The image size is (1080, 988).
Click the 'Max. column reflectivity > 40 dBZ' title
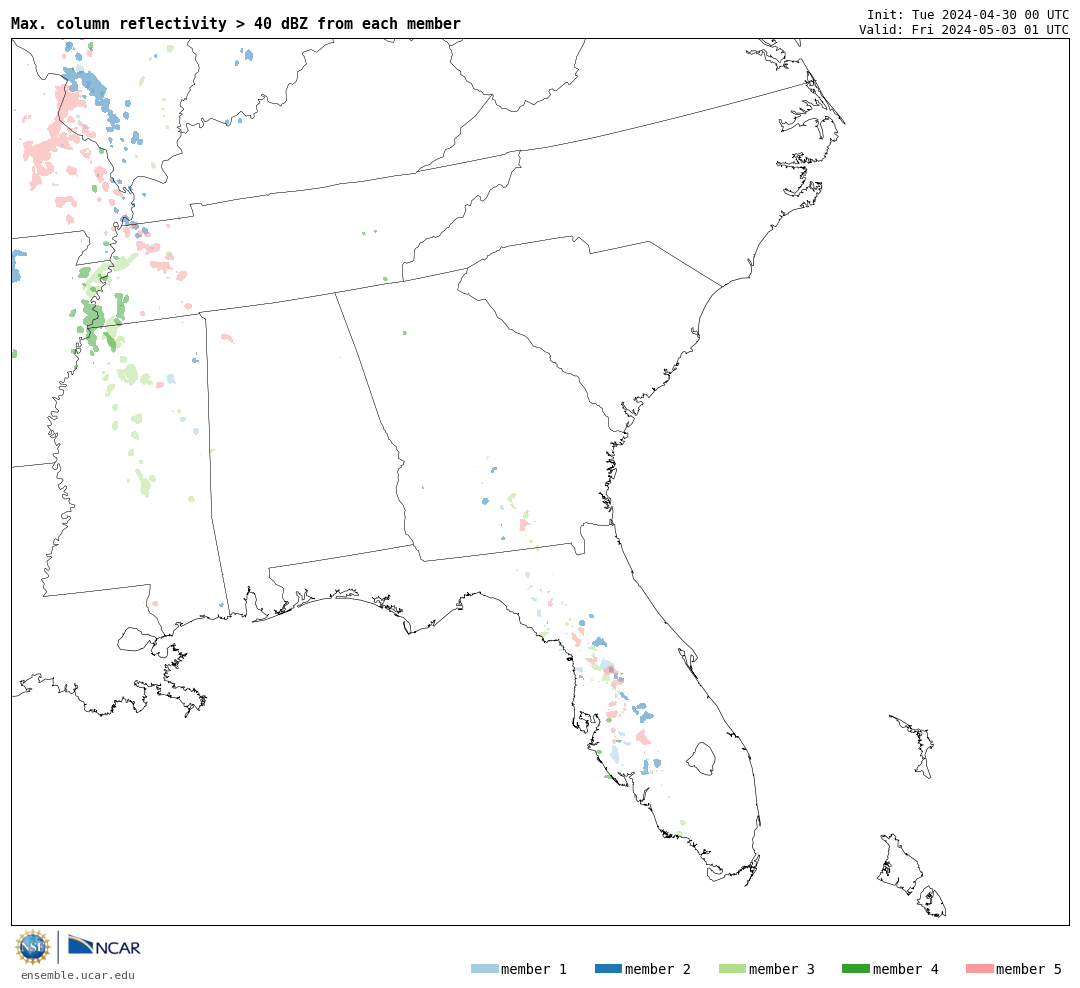[x=236, y=23]
